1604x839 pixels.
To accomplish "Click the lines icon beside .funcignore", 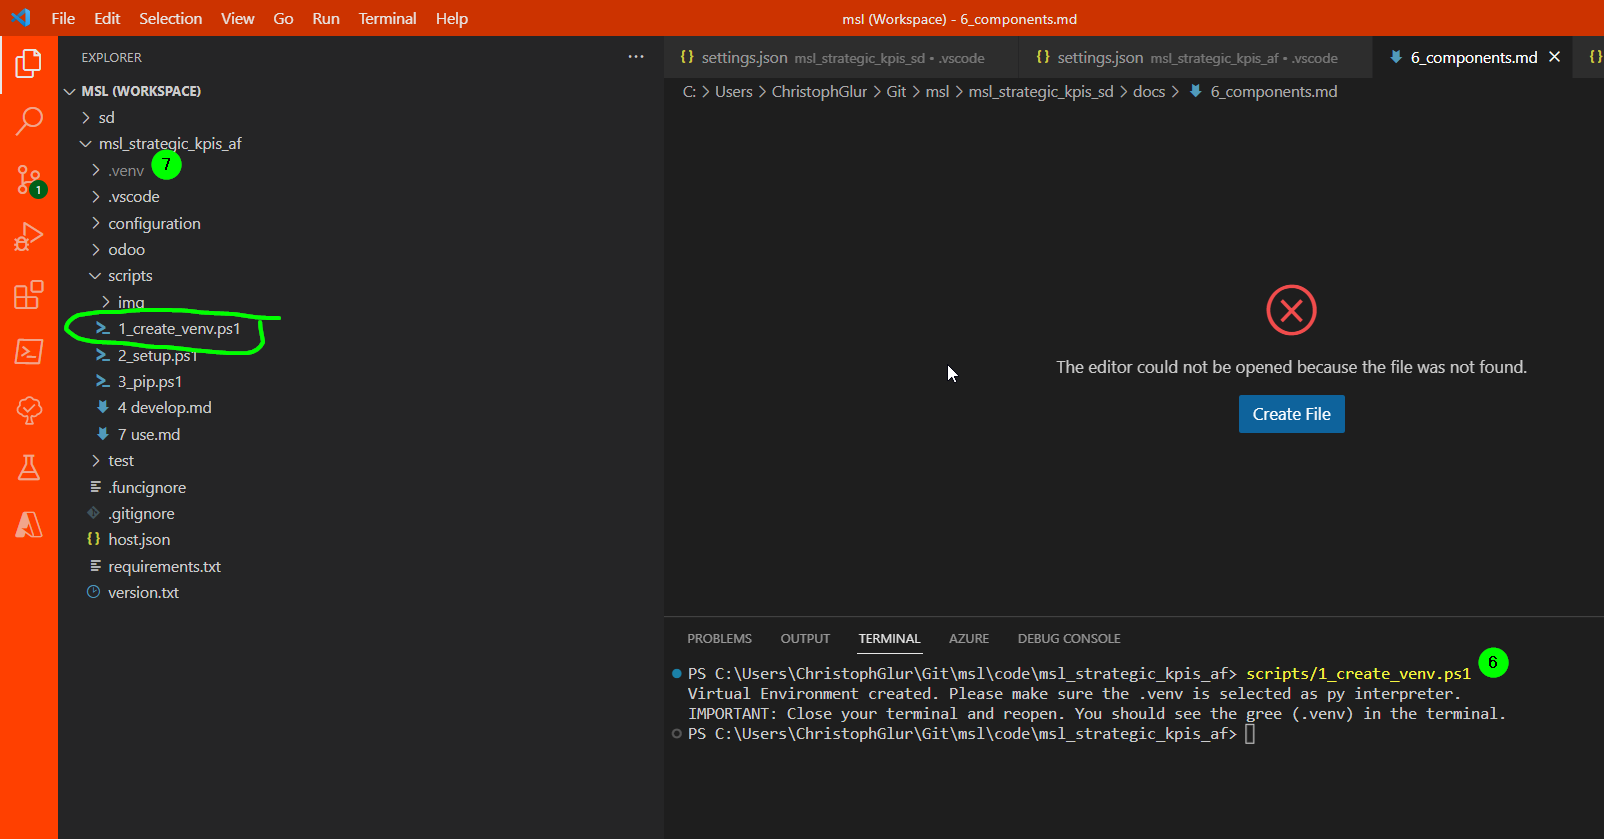I will pos(95,487).
